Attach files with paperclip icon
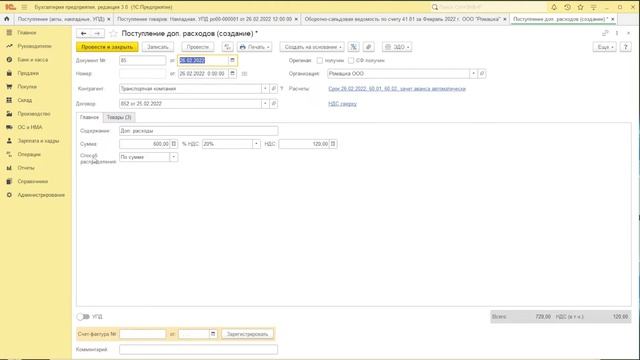 (369, 47)
